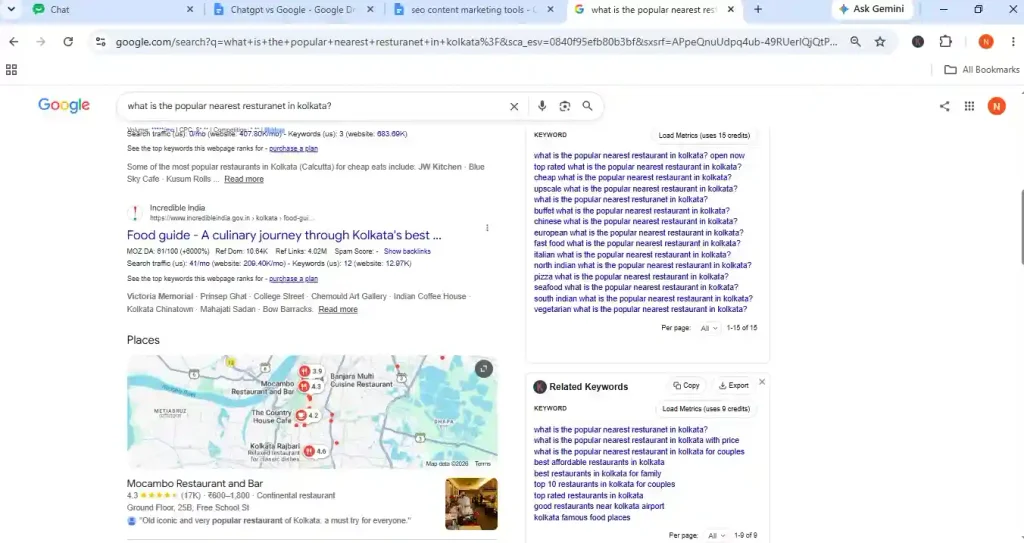
Task: Click the Ask Gemini button
Action: (872, 9)
